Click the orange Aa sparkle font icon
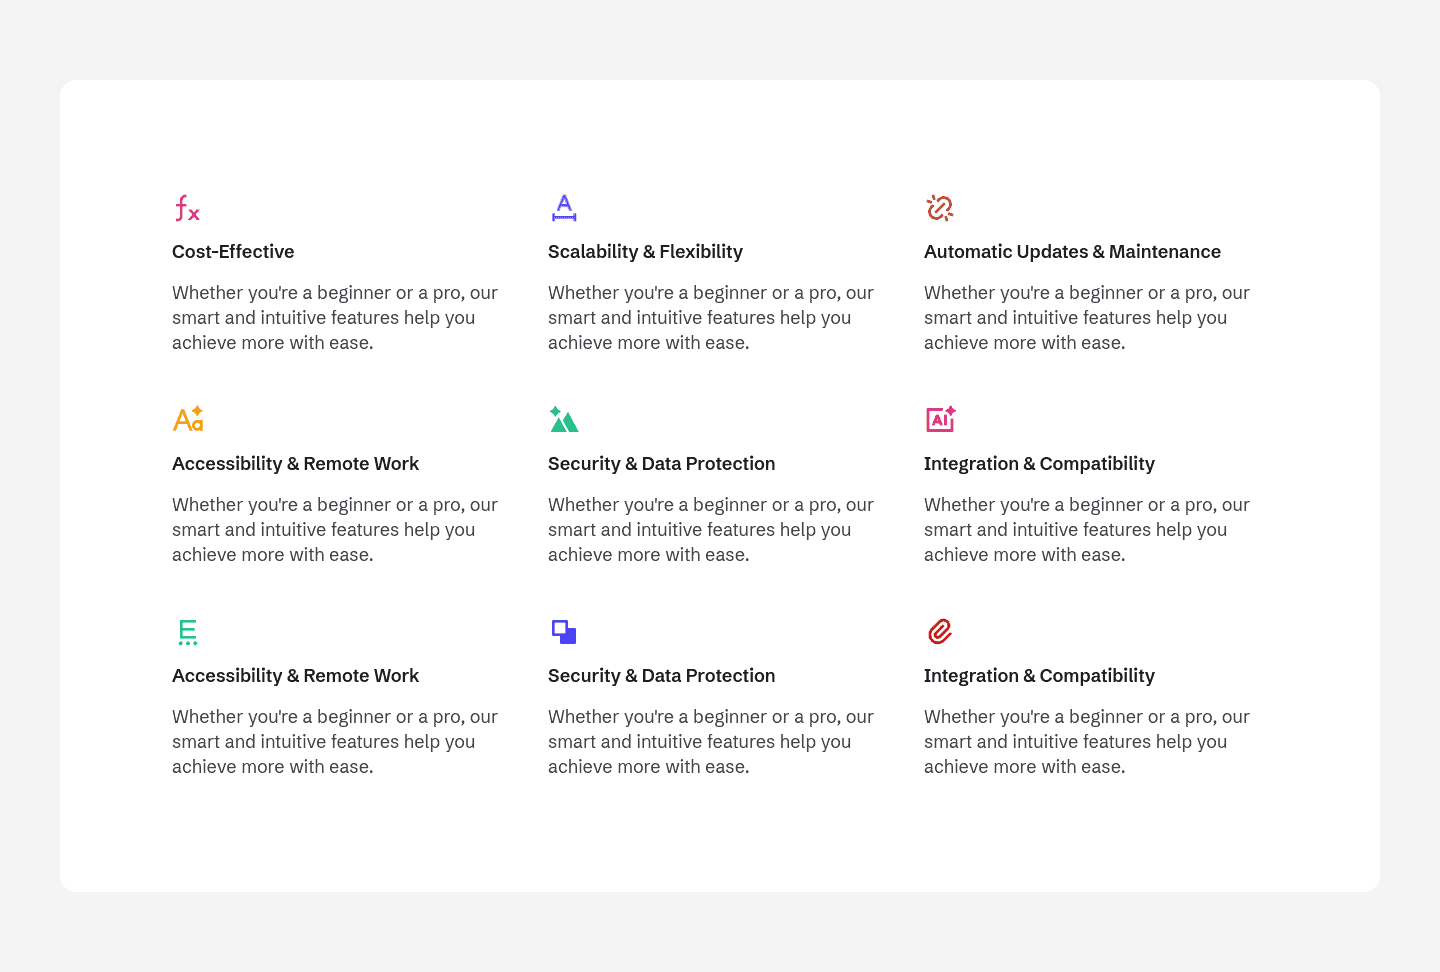This screenshot has width=1440, height=972. (188, 419)
